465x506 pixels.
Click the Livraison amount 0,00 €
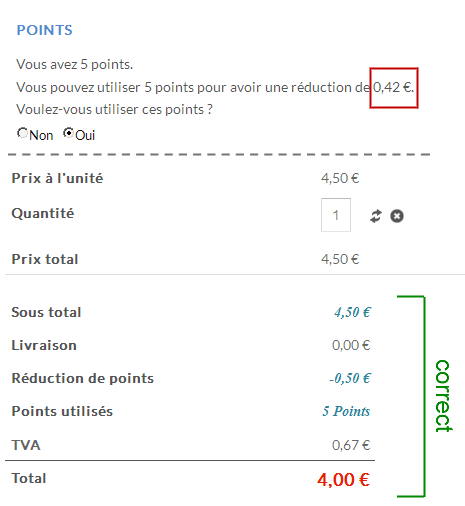pos(351,345)
